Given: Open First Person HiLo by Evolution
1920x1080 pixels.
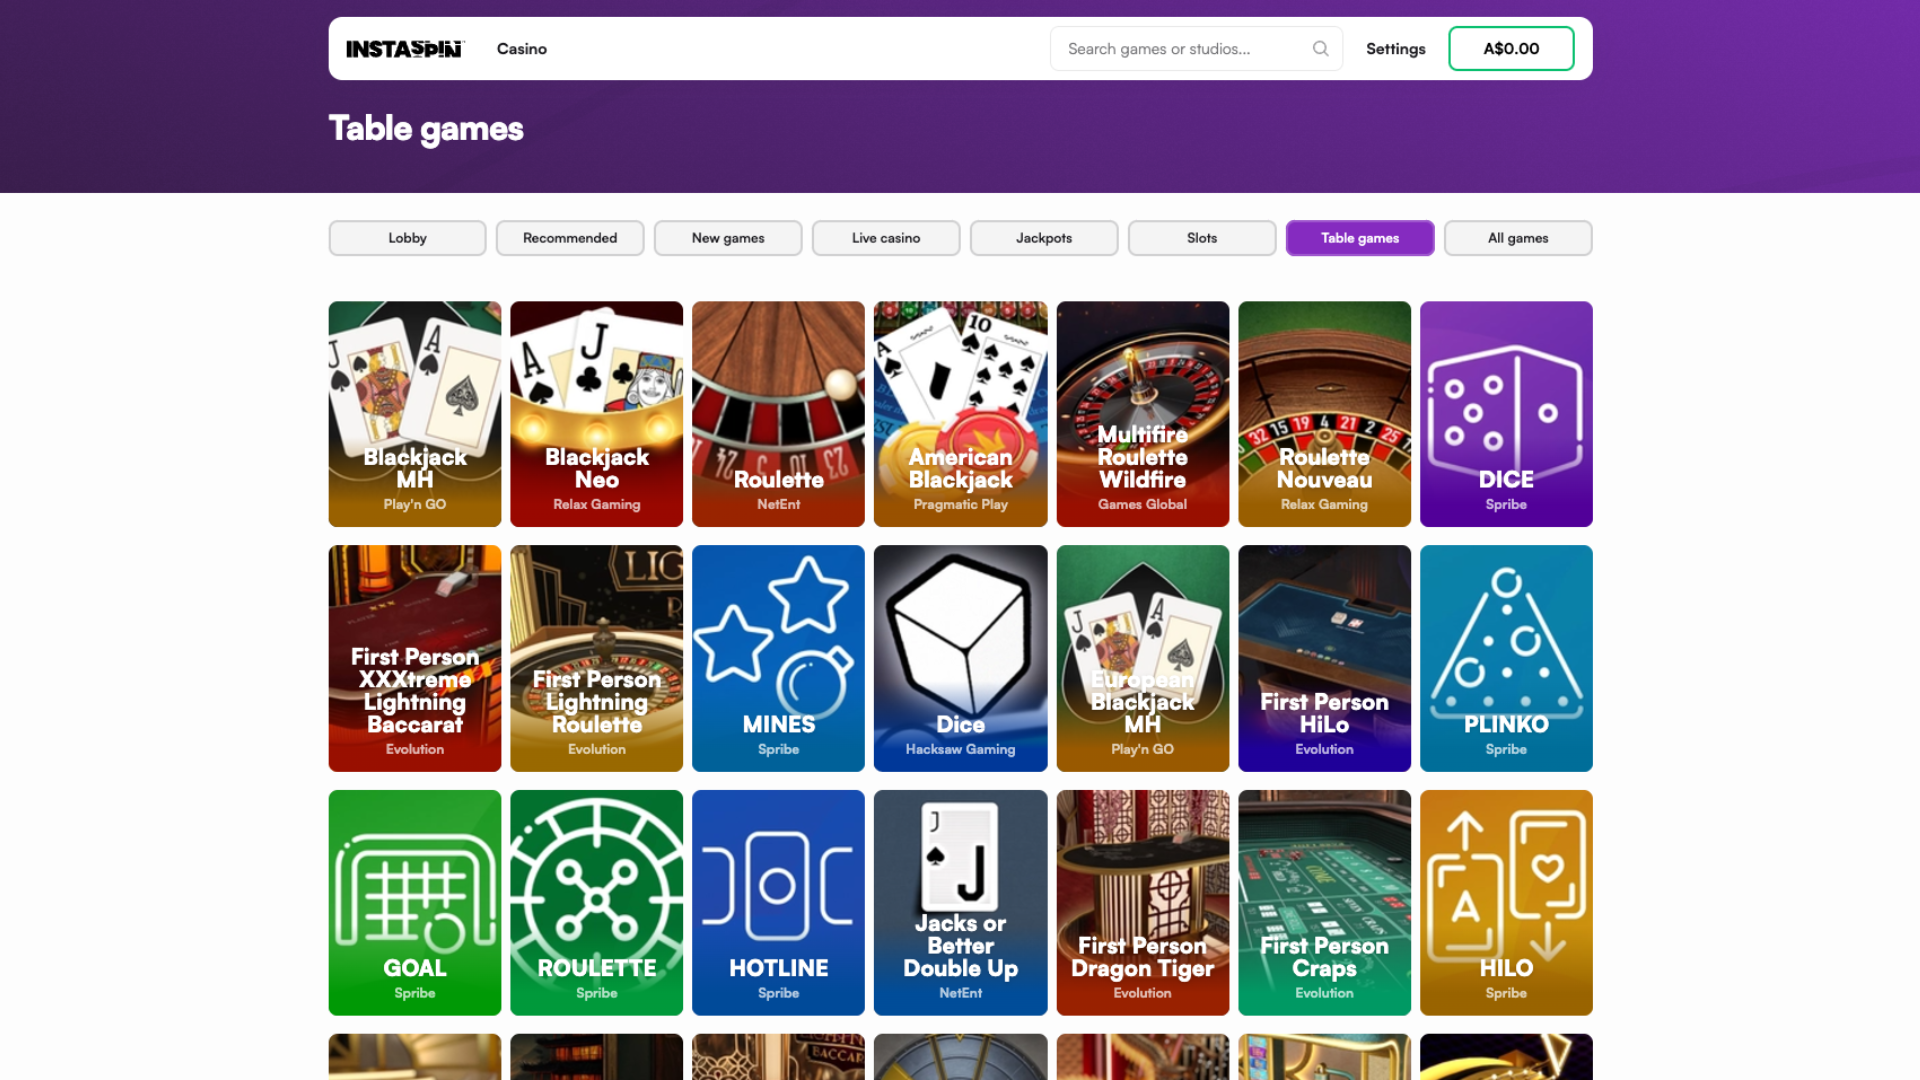Looking at the screenshot, I should click(x=1324, y=658).
